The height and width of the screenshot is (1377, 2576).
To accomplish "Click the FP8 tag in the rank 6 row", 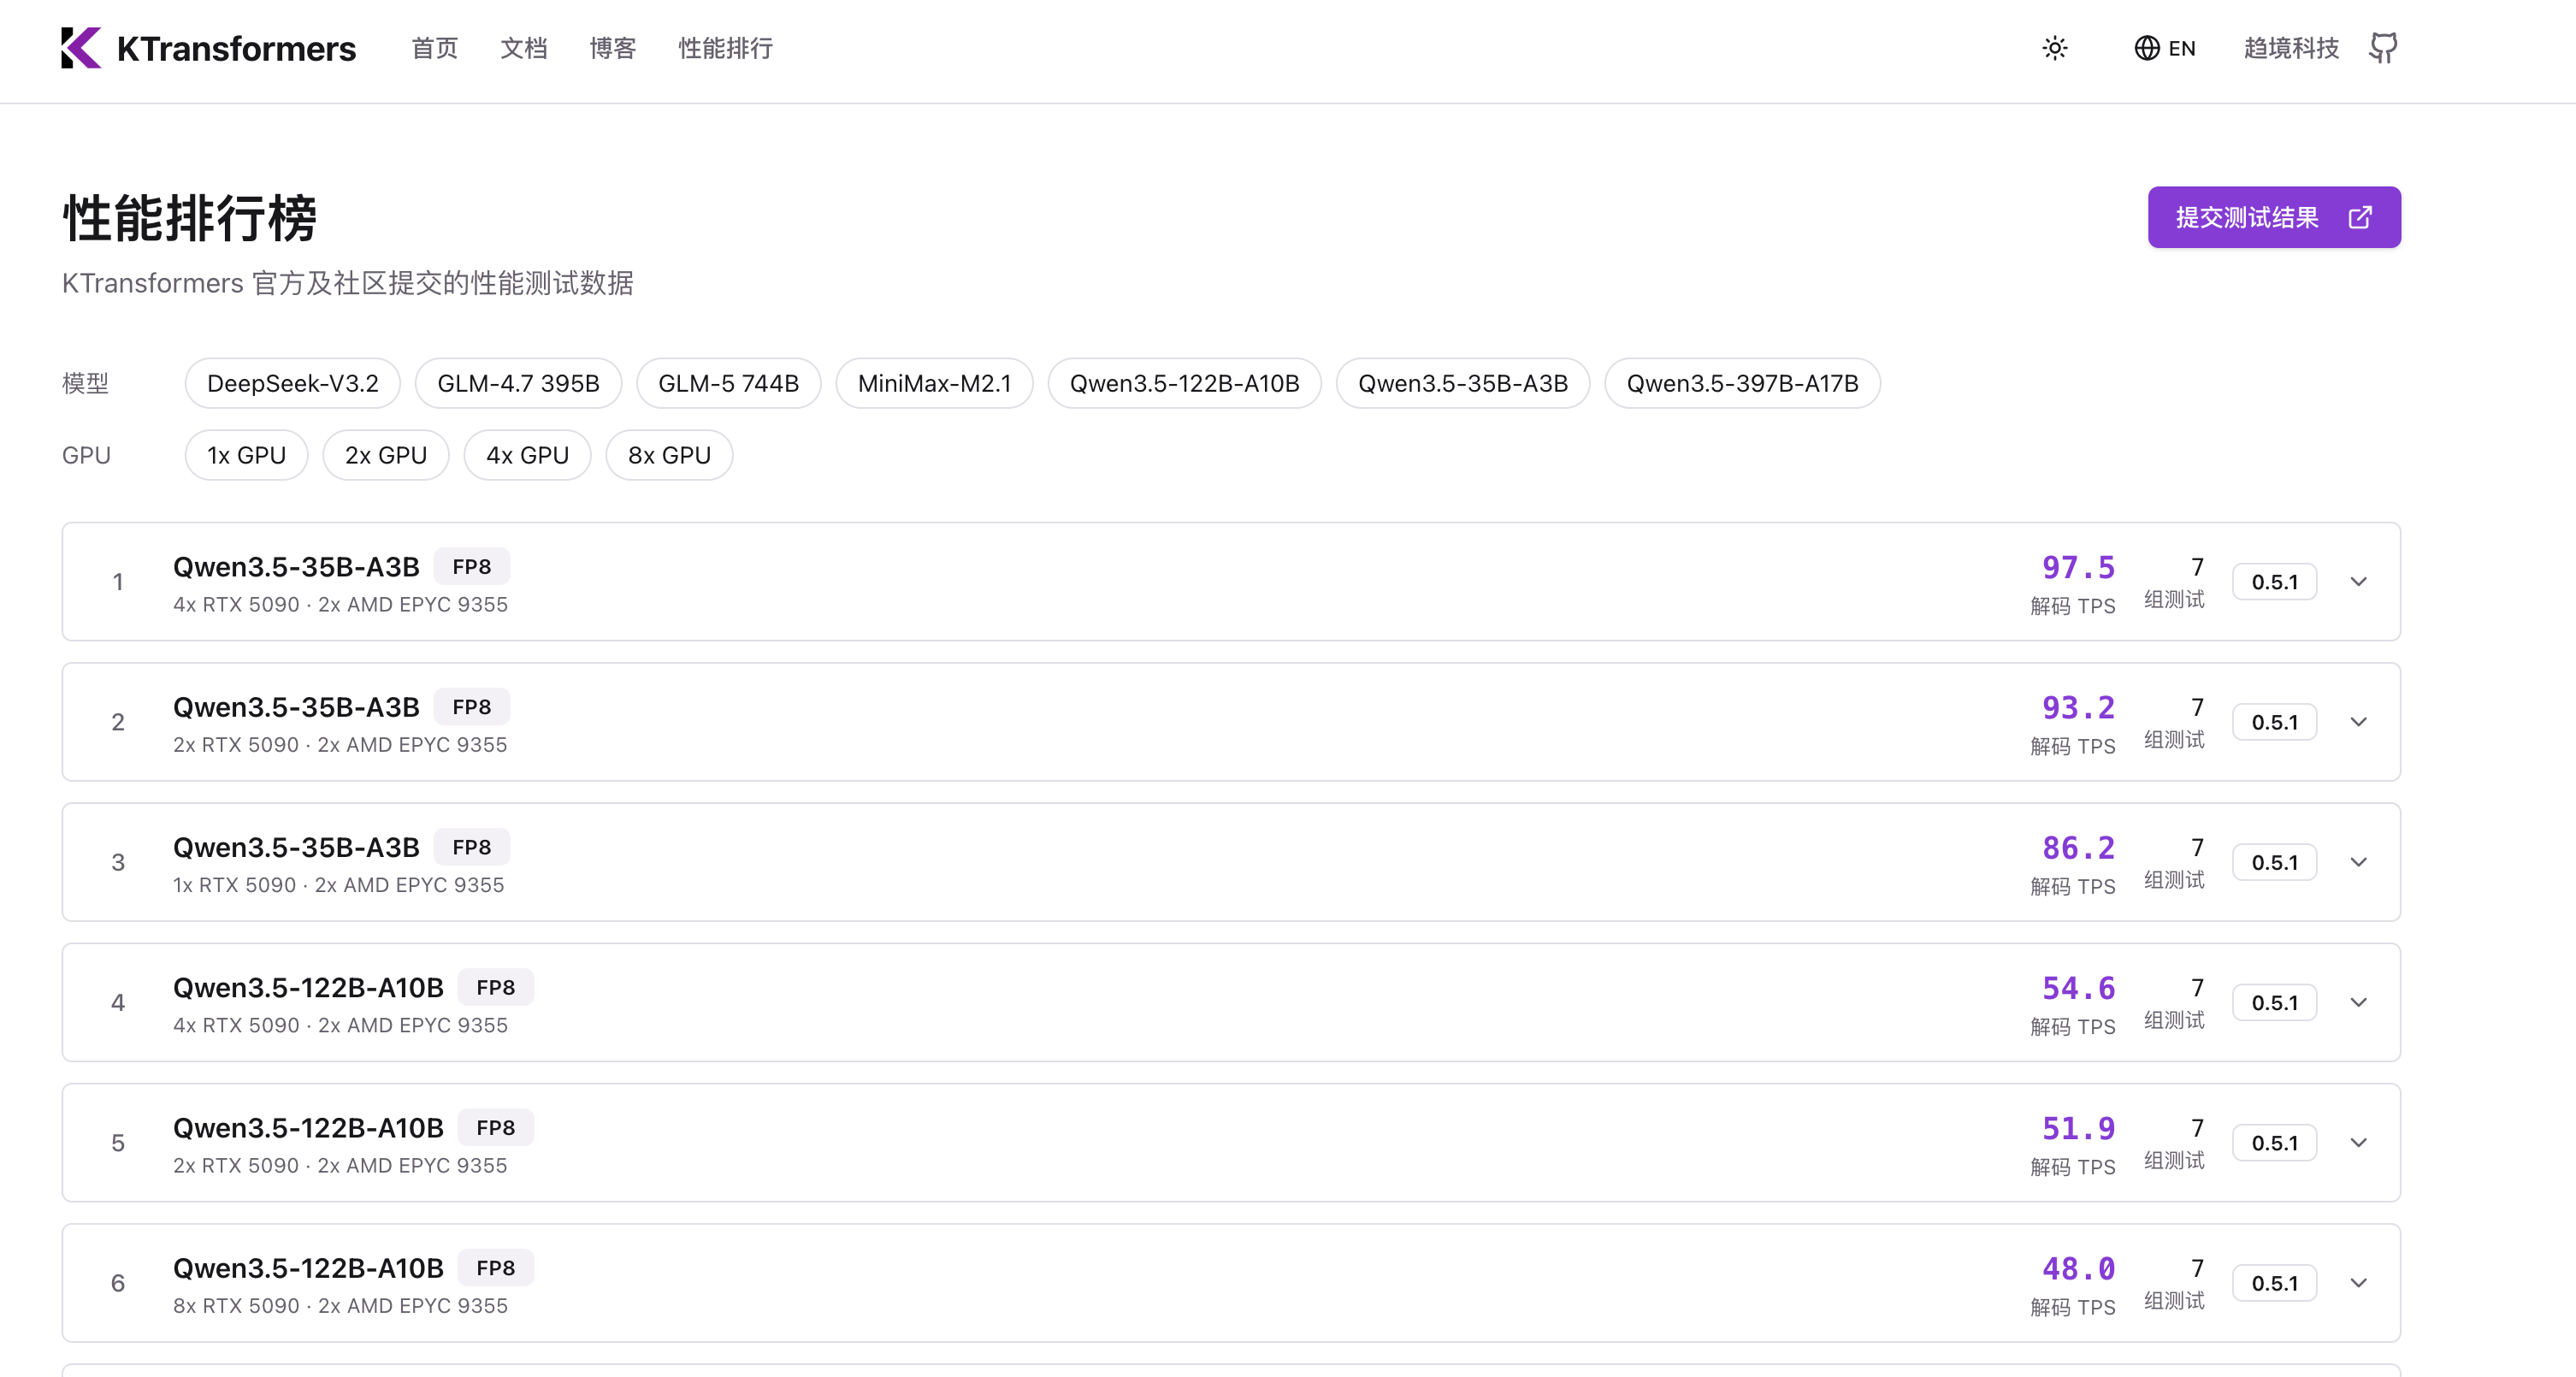I will point(496,1267).
